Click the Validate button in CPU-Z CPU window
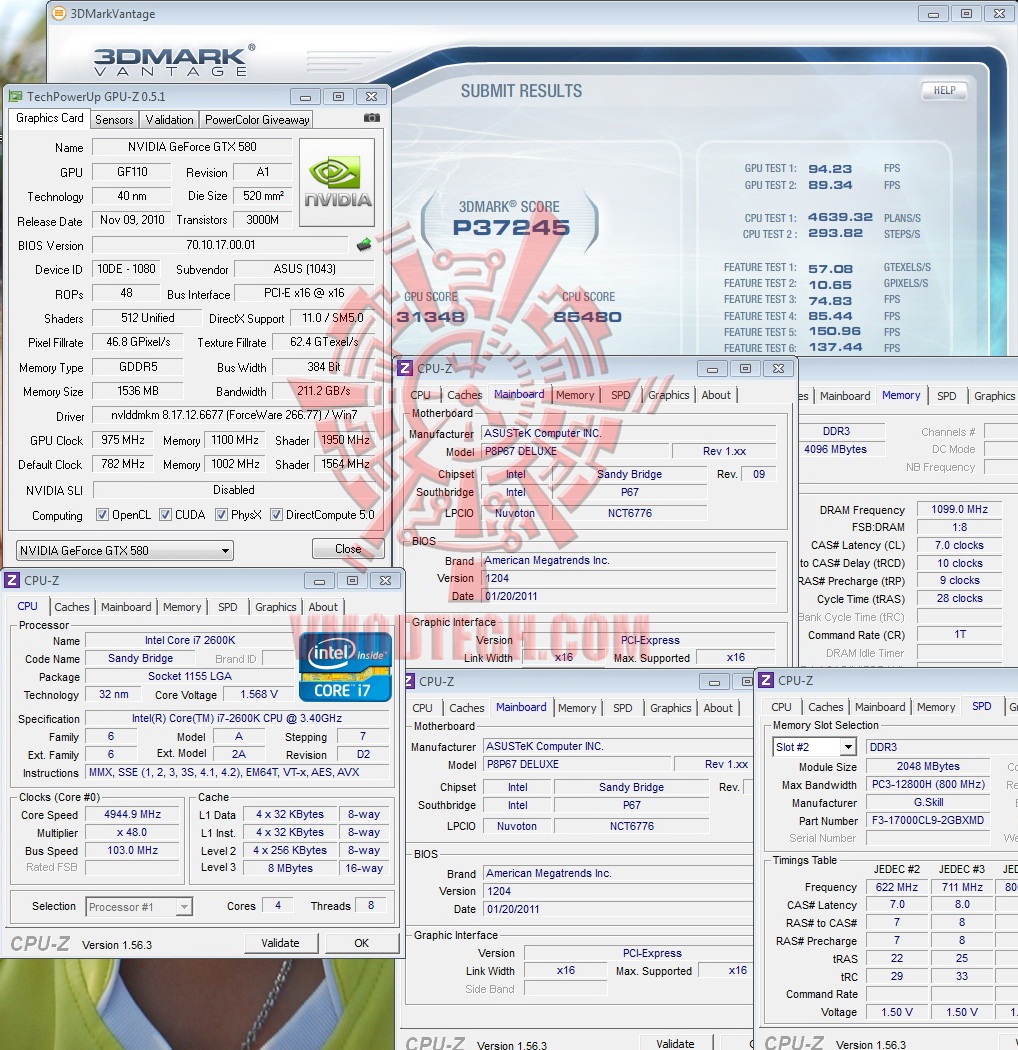 tap(280, 943)
